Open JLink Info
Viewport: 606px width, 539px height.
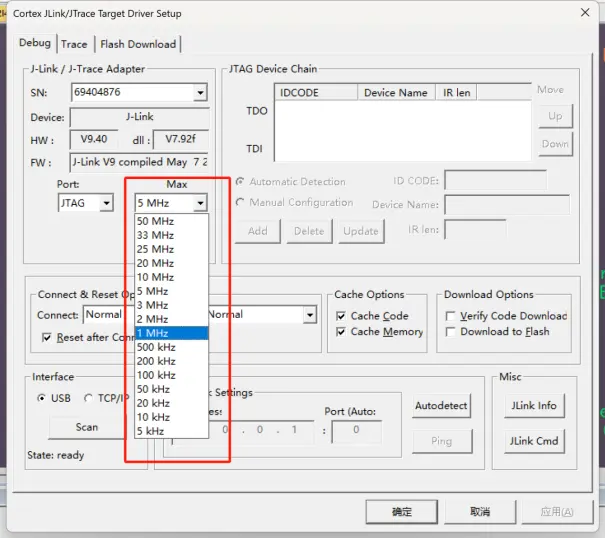534,406
